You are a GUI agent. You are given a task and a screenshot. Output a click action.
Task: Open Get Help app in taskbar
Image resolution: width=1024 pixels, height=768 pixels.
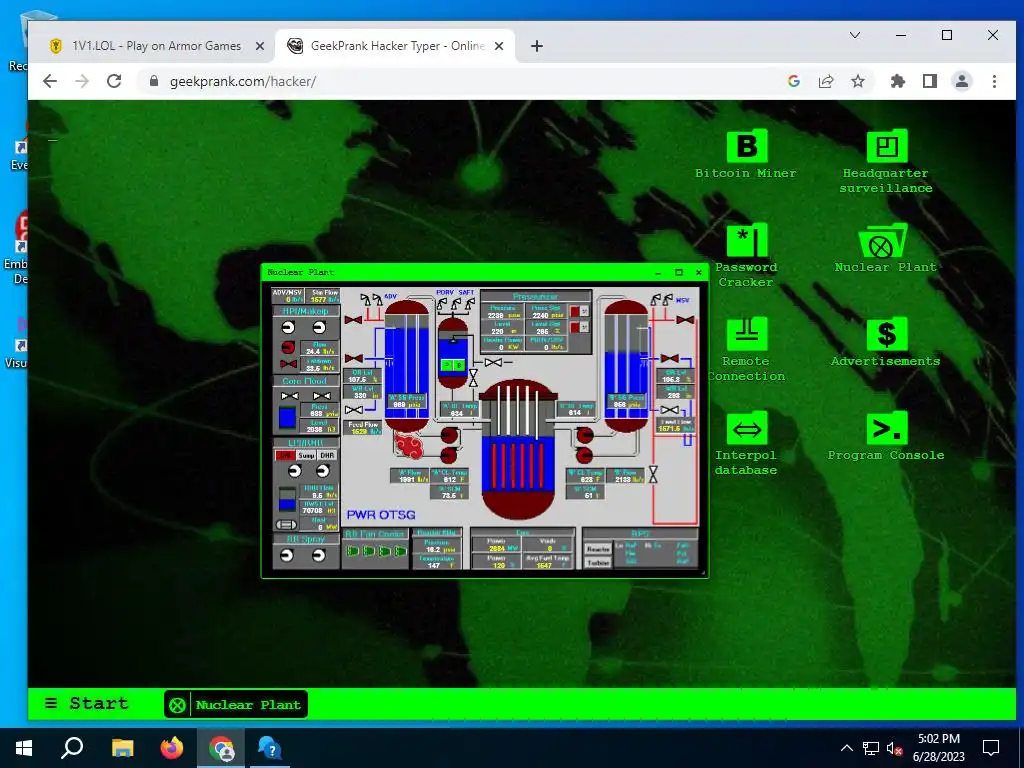[270, 748]
